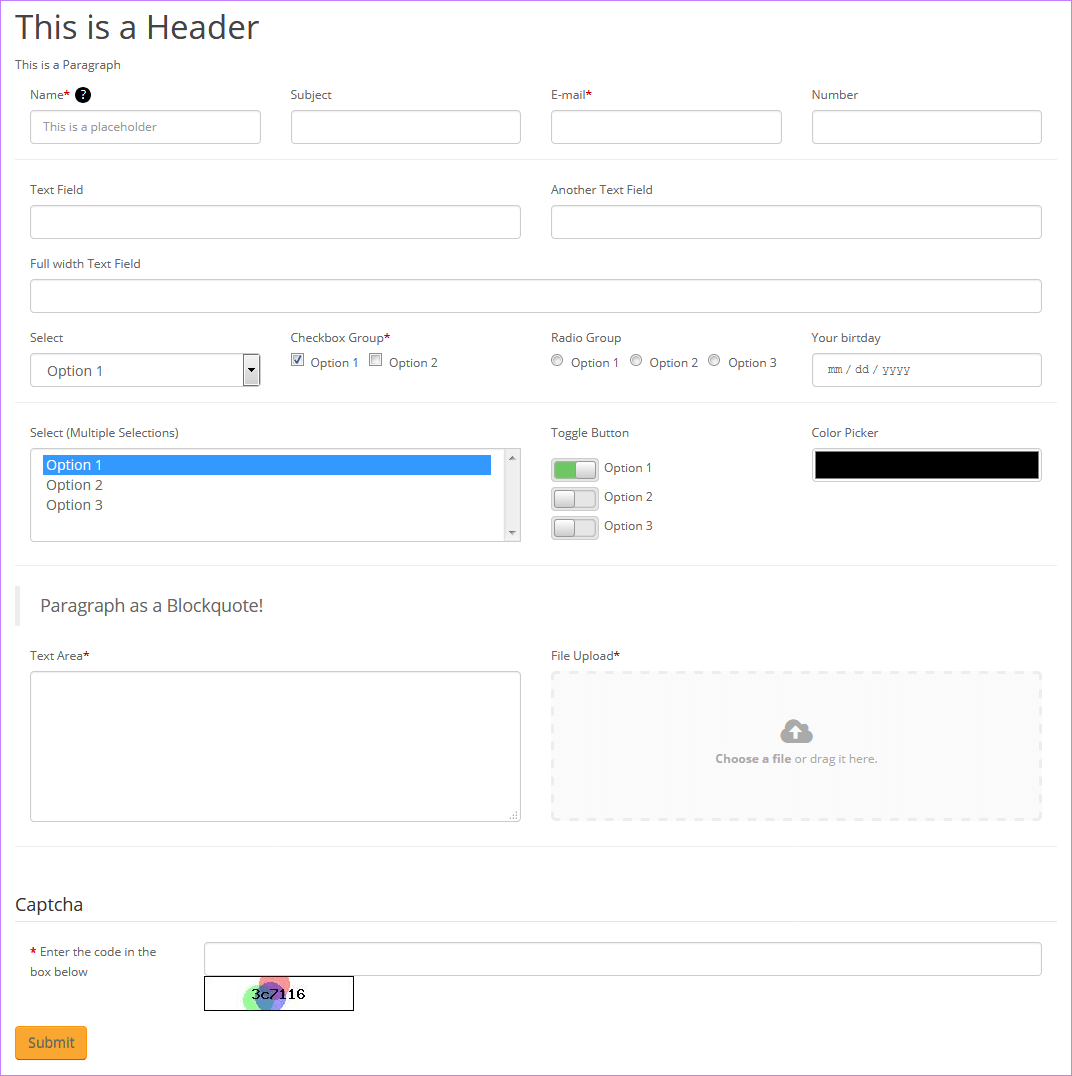Click the Text Area resize grip
The width and height of the screenshot is (1072, 1076).
coord(513,815)
